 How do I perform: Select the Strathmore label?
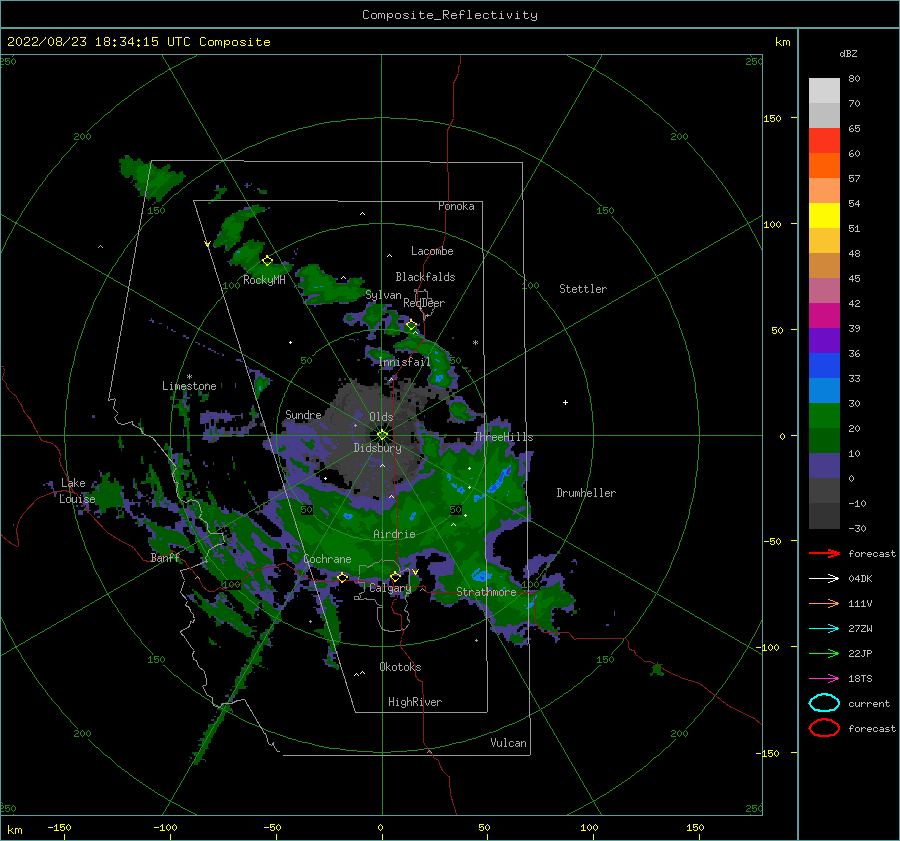[x=486, y=592]
